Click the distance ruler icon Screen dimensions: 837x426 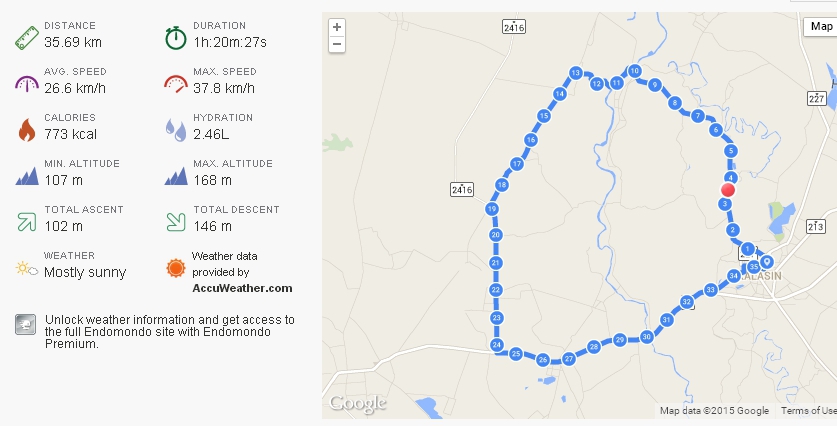26,37
